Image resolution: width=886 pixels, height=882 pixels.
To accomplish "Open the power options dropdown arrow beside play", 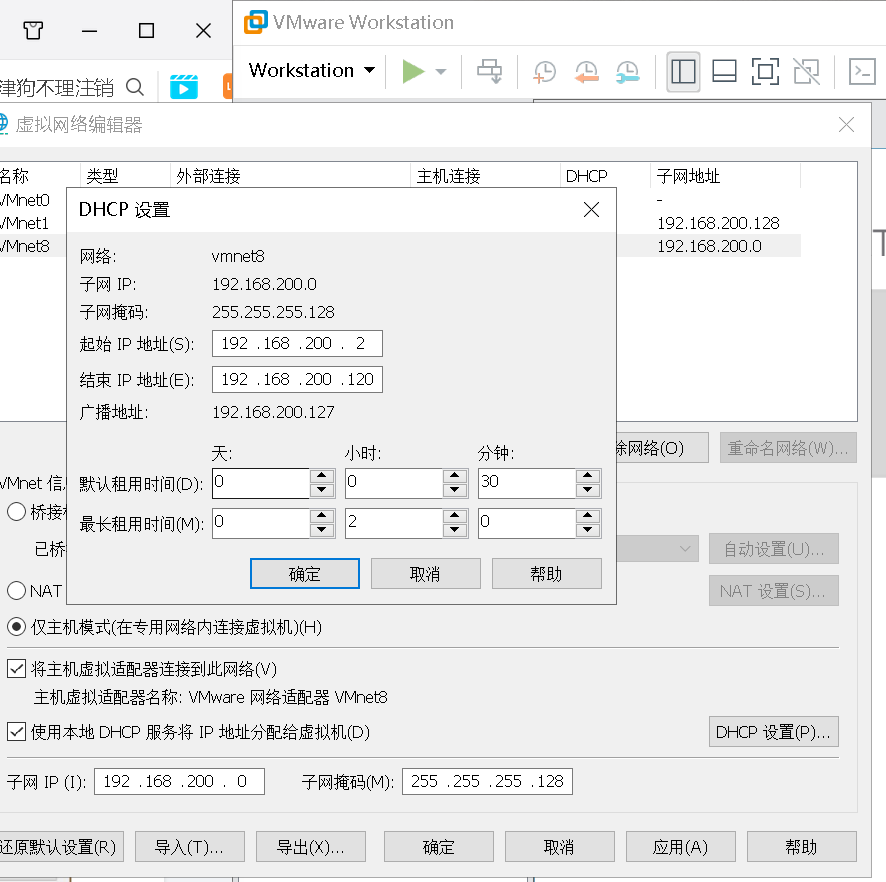I will pyautogui.click(x=441, y=71).
